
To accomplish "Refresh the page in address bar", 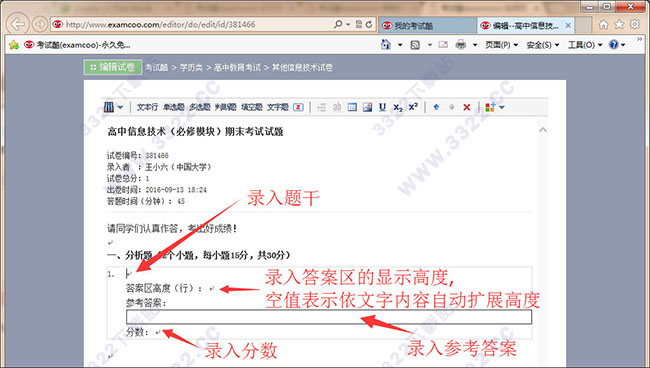I will coord(369,24).
